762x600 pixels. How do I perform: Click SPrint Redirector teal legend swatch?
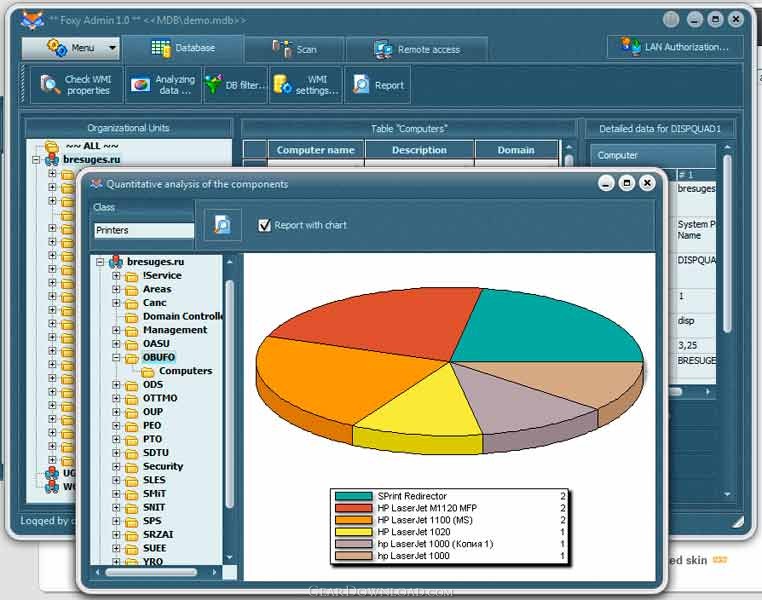pos(353,497)
